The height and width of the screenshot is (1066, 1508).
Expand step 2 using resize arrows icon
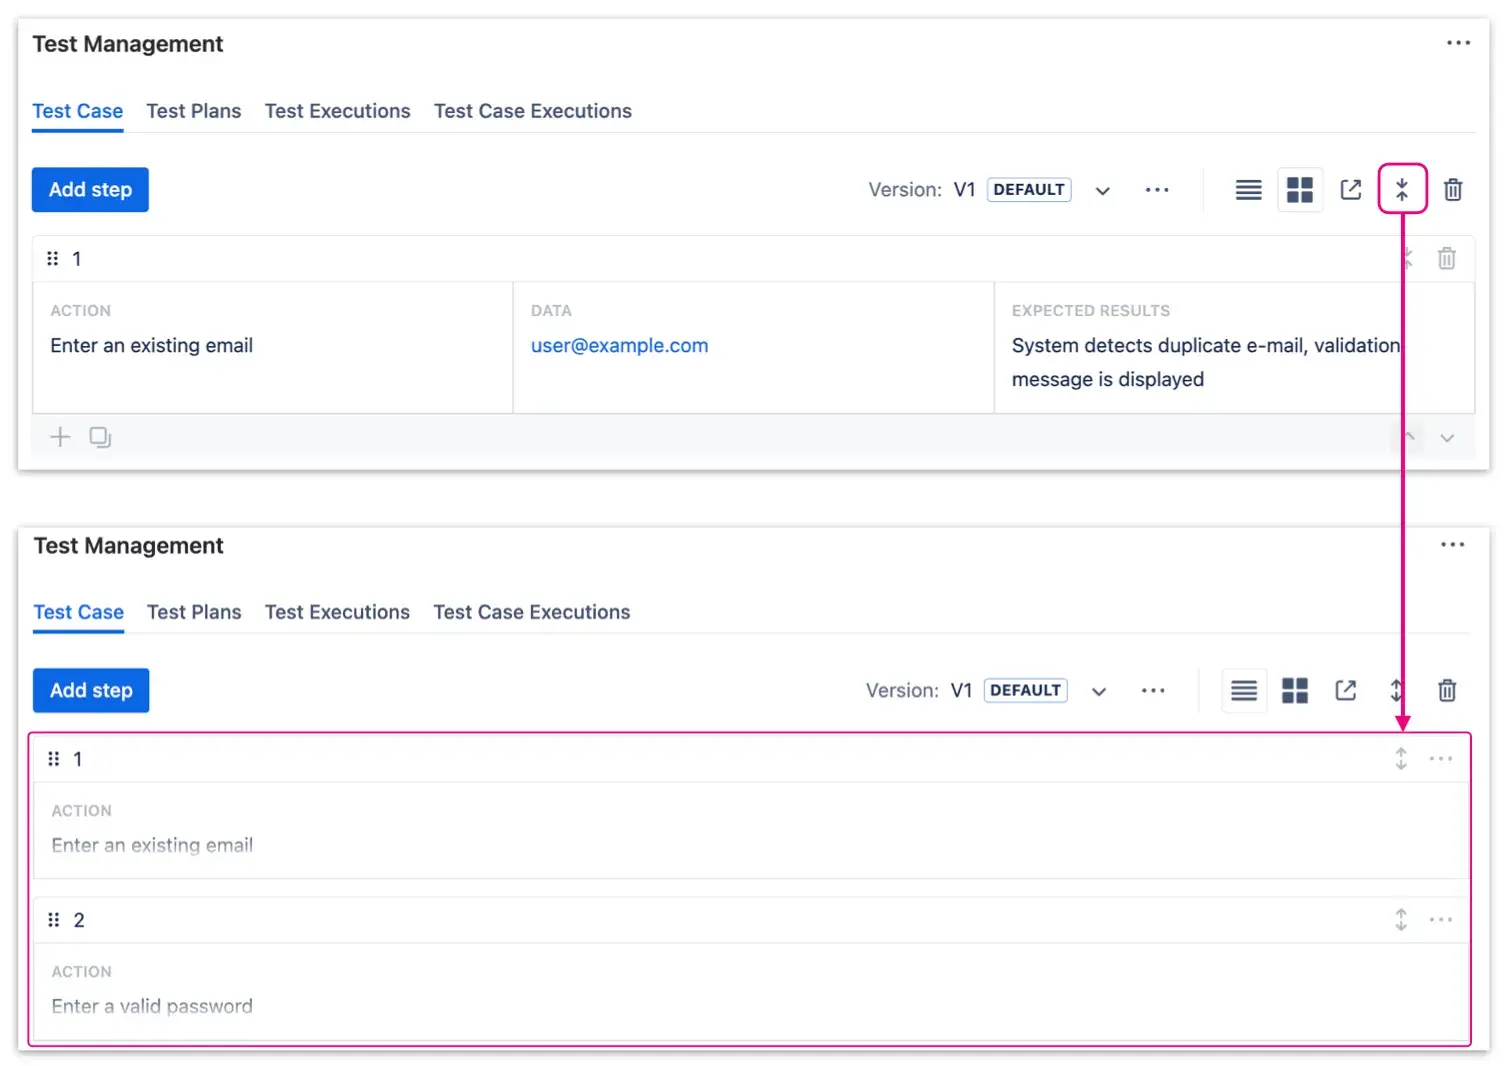(1401, 919)
